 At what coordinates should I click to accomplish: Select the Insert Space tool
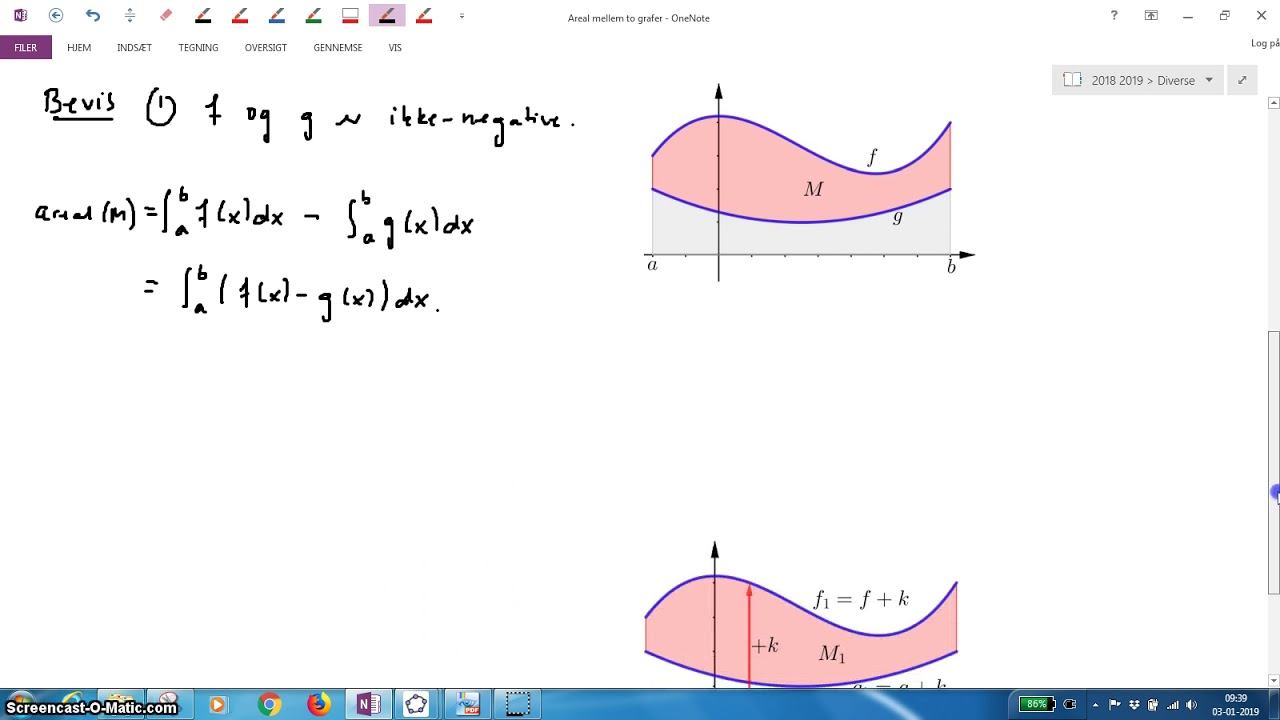pyautogui.click(x=130, y=16)
